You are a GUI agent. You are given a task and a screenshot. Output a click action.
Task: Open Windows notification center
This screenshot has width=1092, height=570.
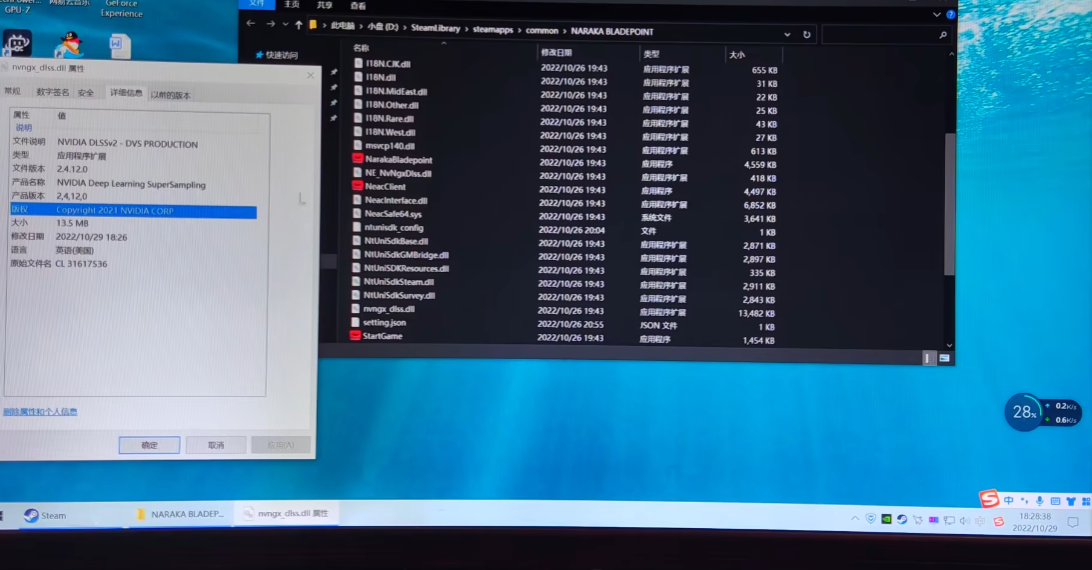click(x=1073, y=522)
